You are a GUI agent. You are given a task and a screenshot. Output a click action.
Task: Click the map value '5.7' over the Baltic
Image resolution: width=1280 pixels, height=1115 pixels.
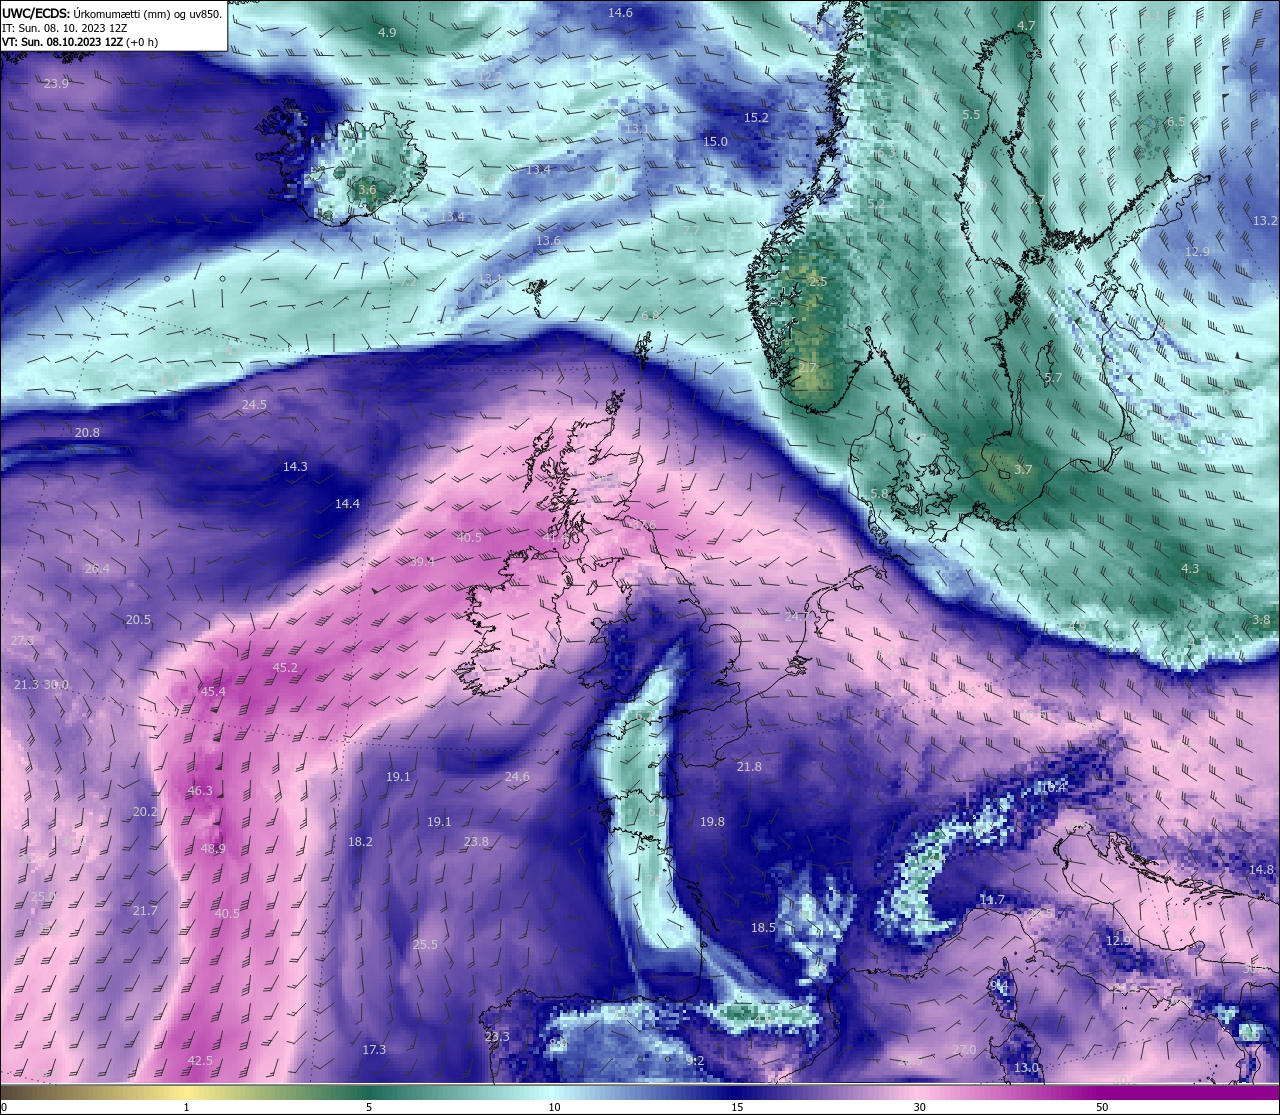click(x=1053, y=377)
